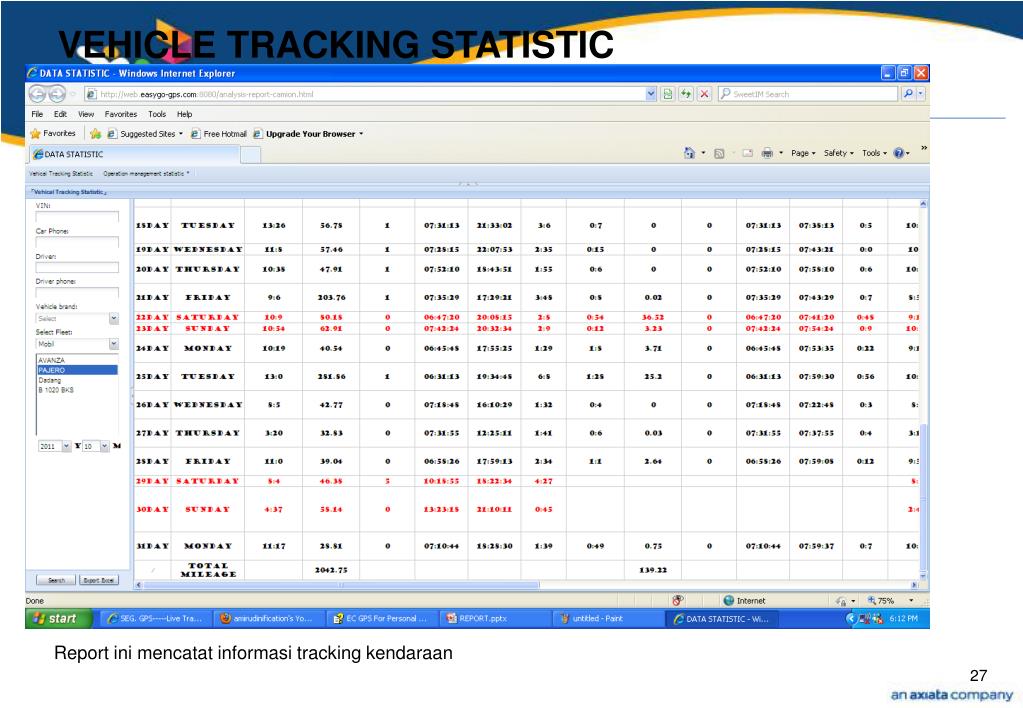Open the Edit menu

point(60,114)
